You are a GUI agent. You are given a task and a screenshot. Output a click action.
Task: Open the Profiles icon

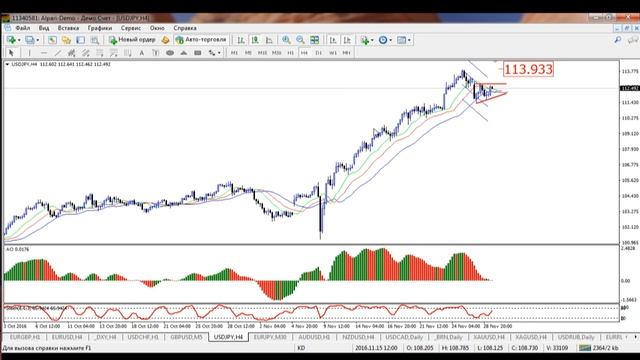point(29,40)
